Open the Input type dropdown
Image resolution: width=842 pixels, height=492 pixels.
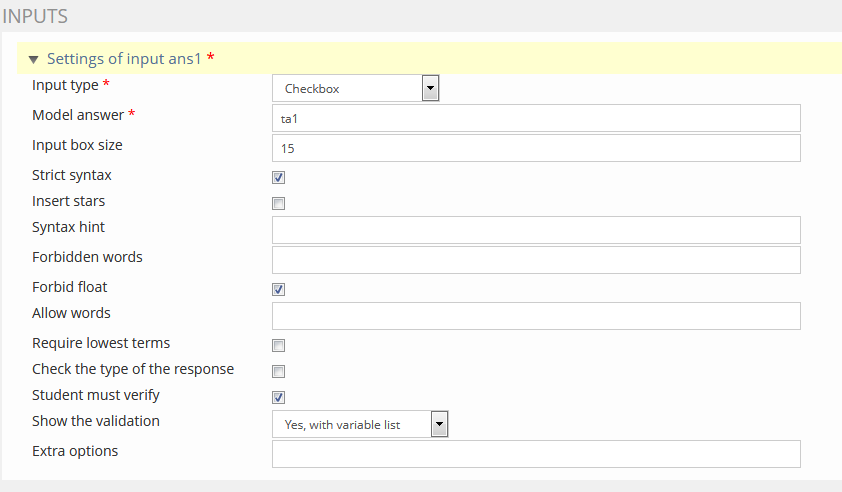(356, 89)
